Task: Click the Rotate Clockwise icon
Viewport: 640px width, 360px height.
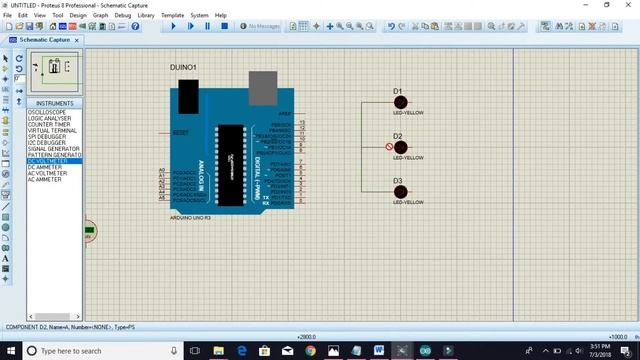Action: [19, 58]
